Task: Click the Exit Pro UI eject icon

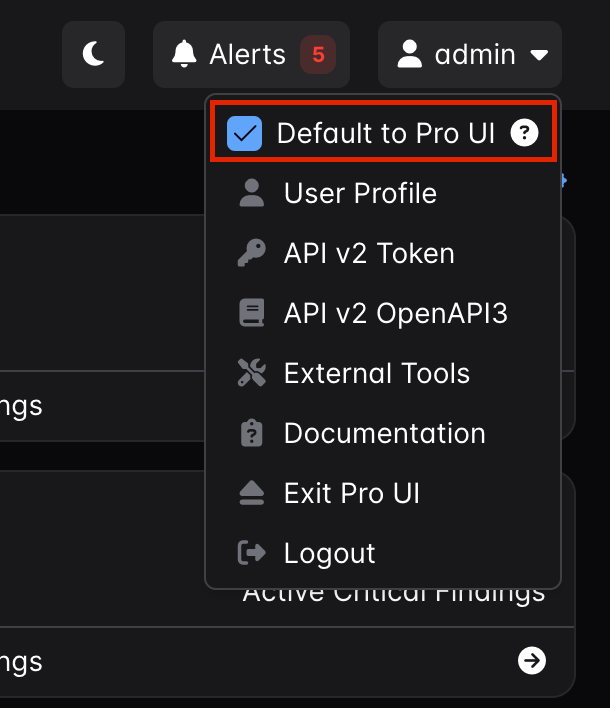Action: [x=252, y=493]
